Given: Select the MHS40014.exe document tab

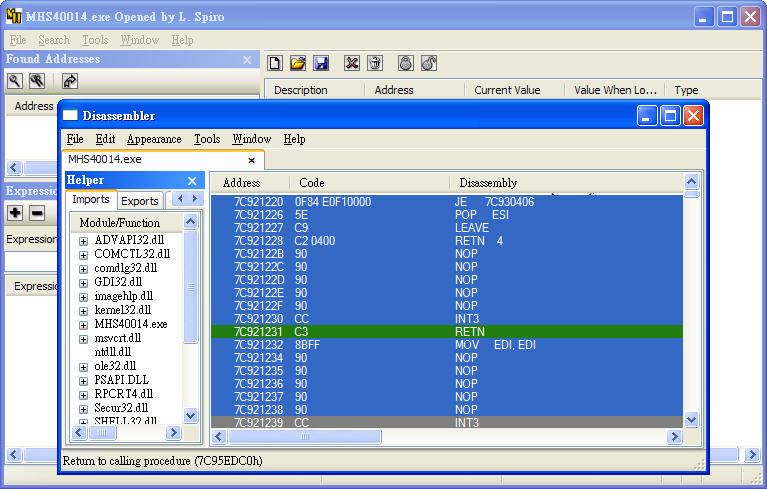Looking at the screenshot, I should click(163, 159).
